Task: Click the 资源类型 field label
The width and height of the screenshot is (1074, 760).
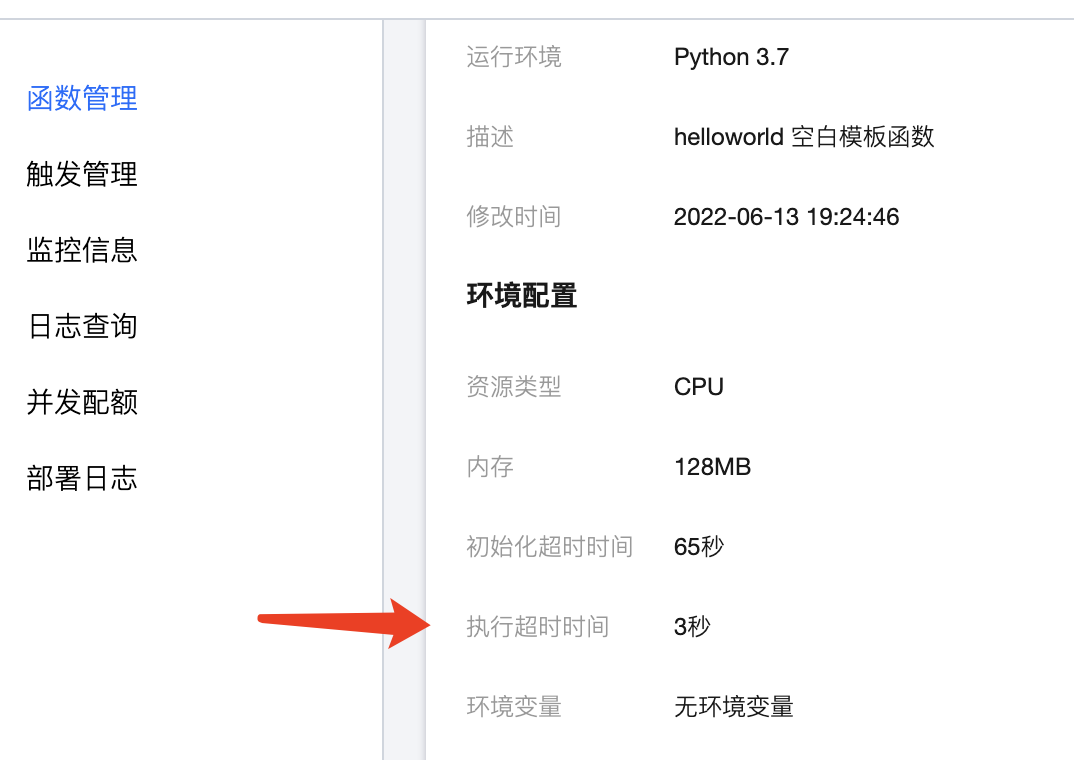Action: pyautogui.click(x=514, y=387)
